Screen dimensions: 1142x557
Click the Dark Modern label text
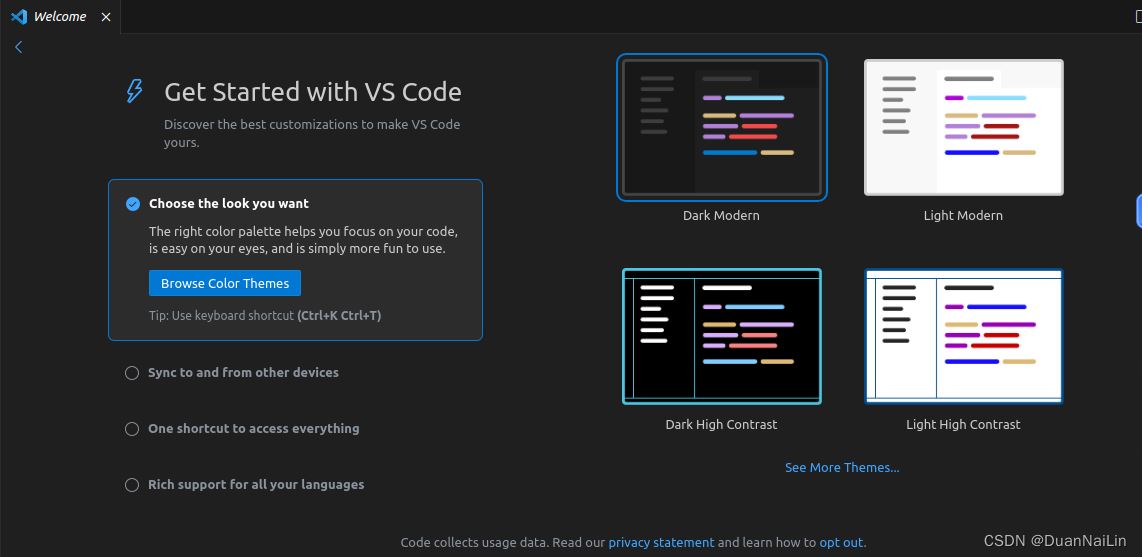721,216
